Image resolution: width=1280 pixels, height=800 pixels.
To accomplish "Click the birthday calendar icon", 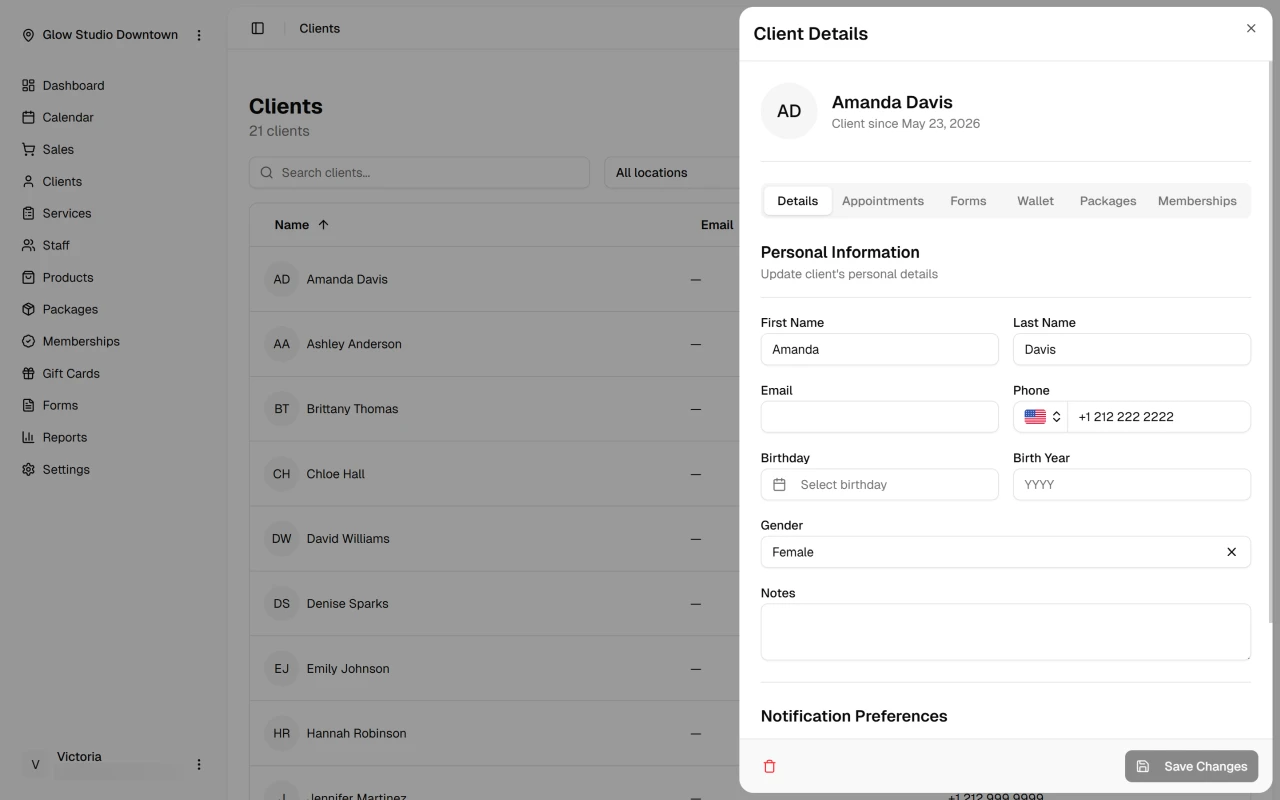I will pos(780,485).
